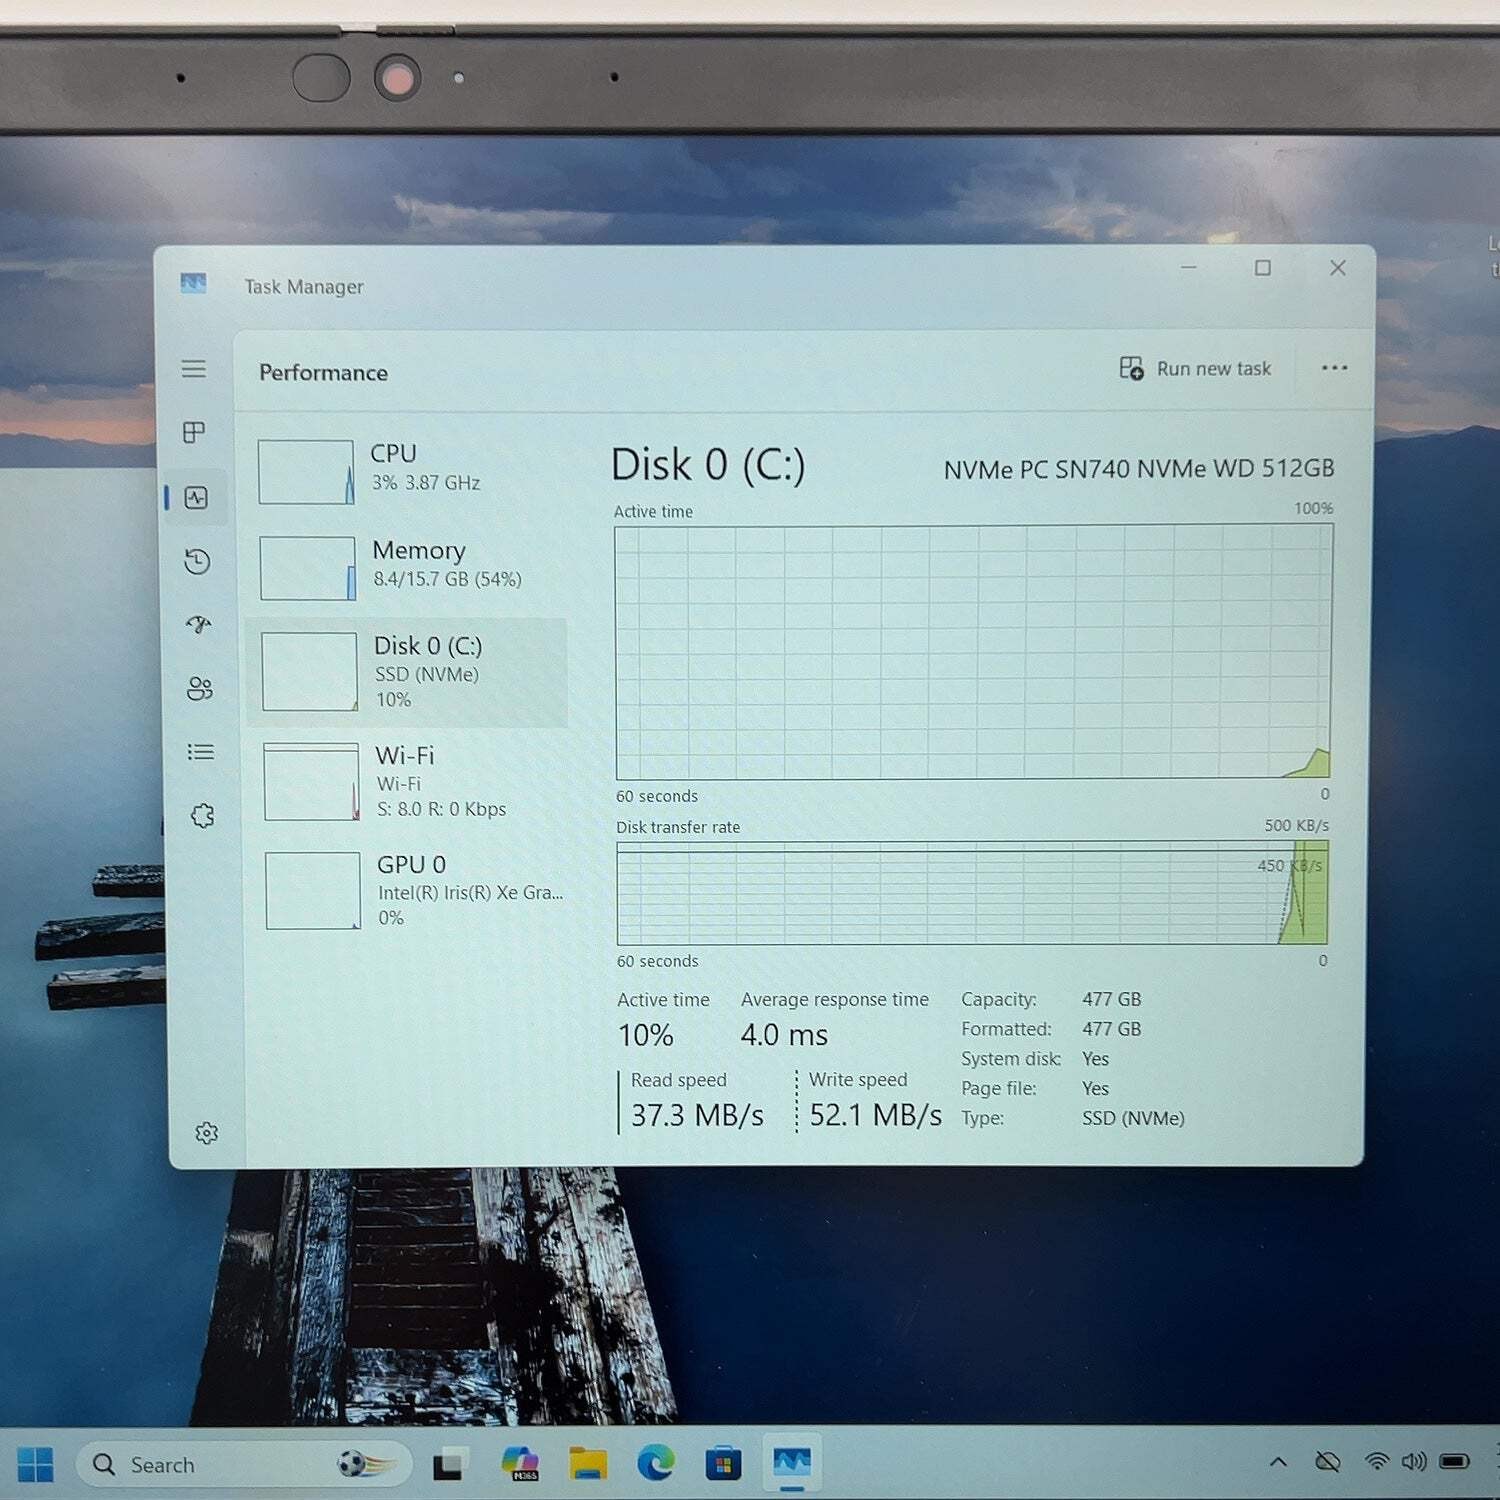Click the 'SSD (NVMe)' Type value
The height and width of the screenshot is (1500, 1500).
1133,1118
